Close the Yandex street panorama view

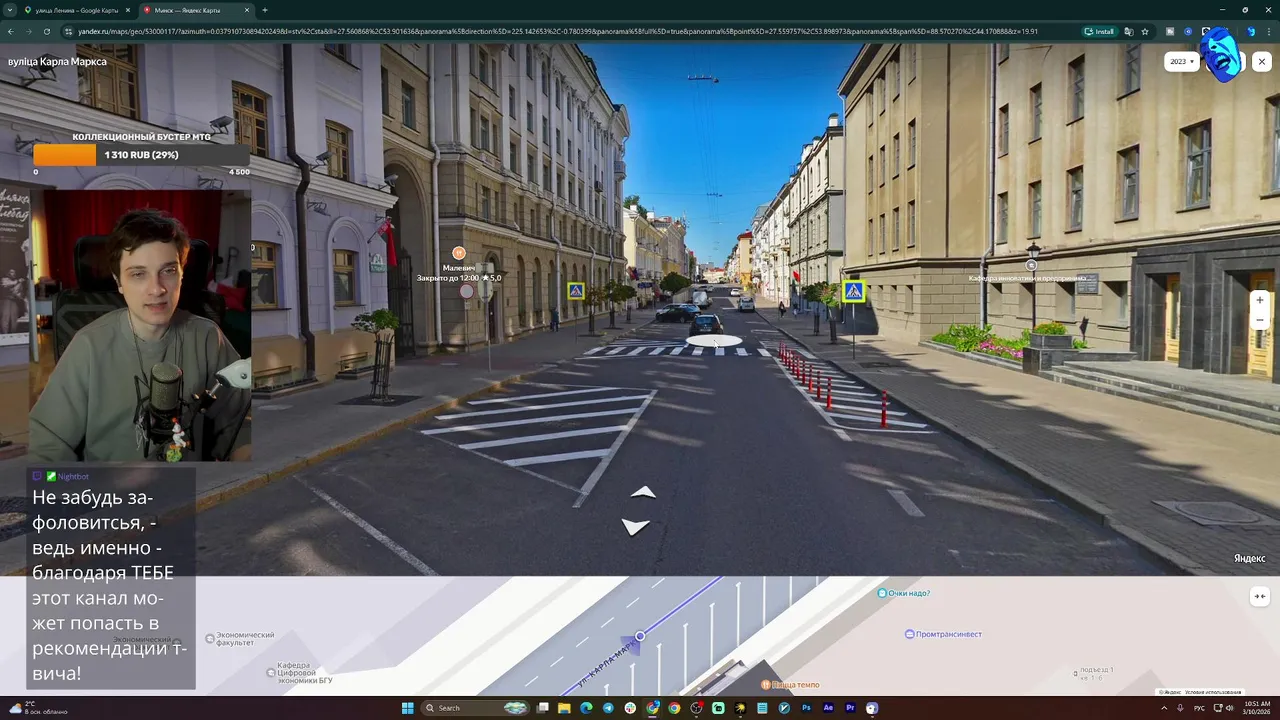click(1262, 62)
